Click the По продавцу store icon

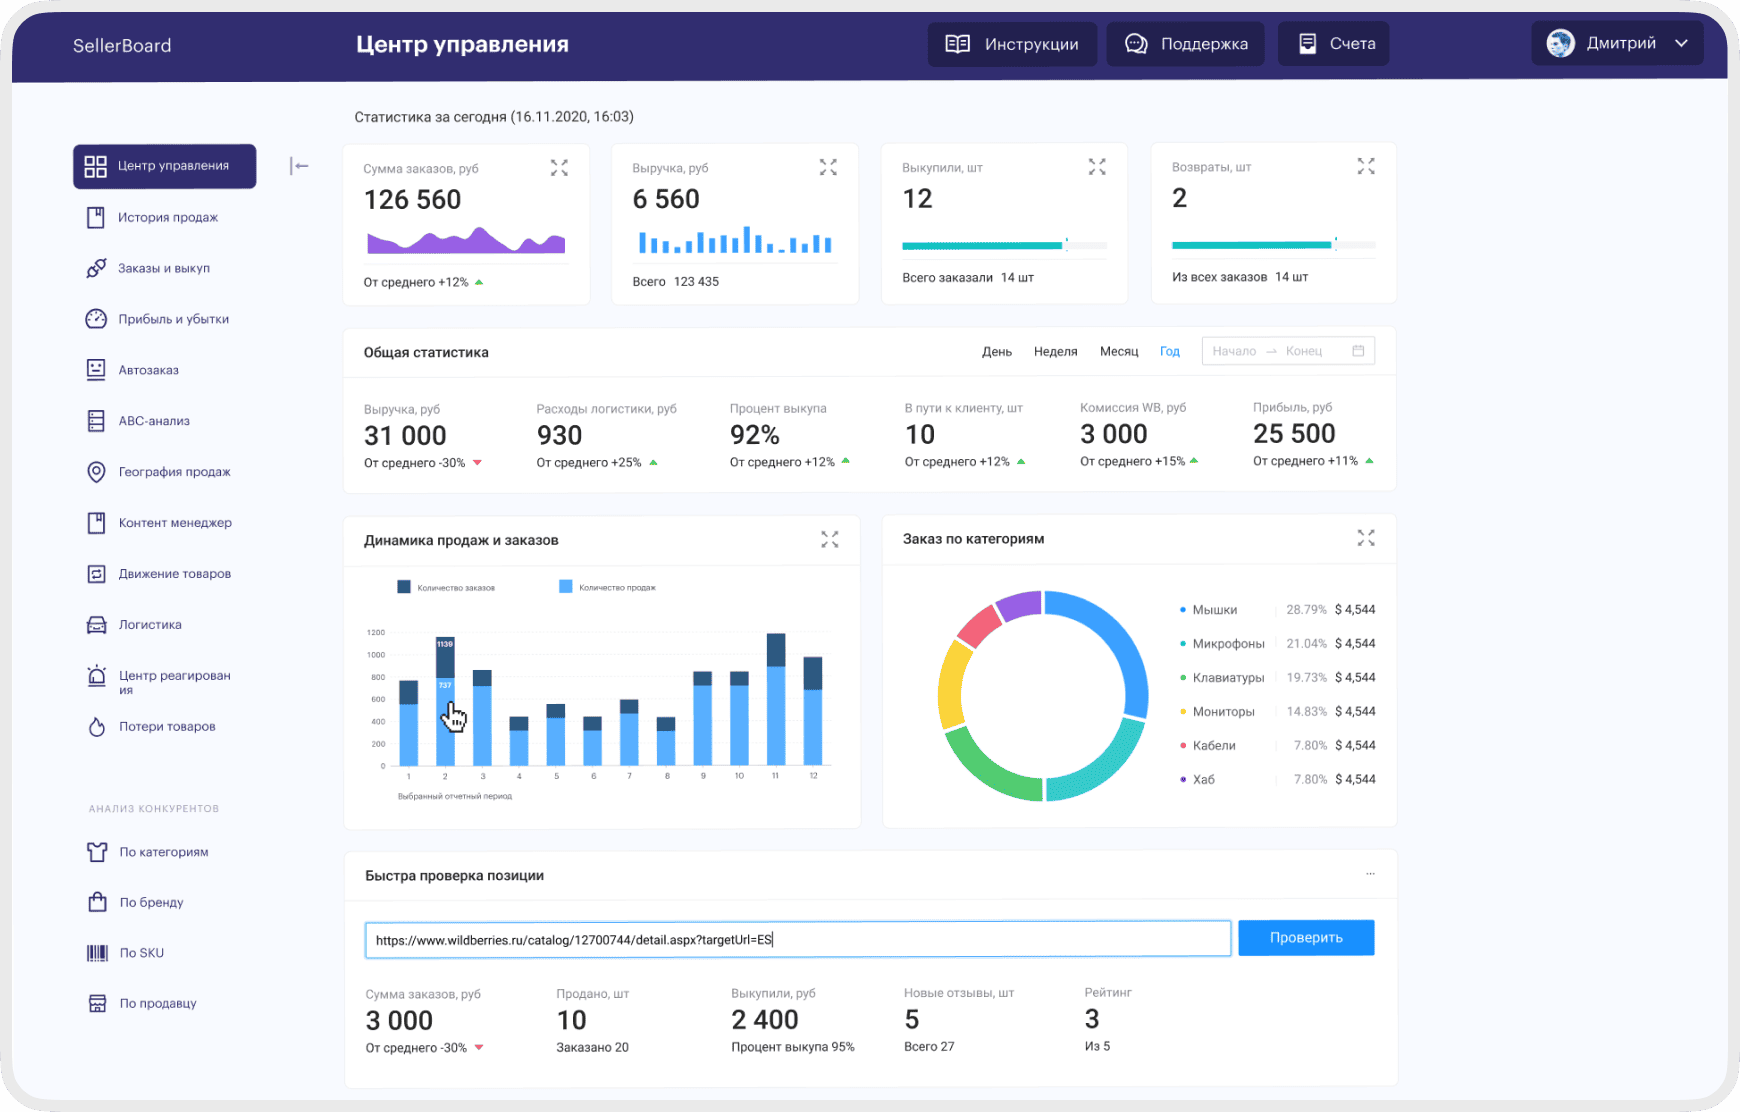pyautogui.click(x=97, y=1003)
